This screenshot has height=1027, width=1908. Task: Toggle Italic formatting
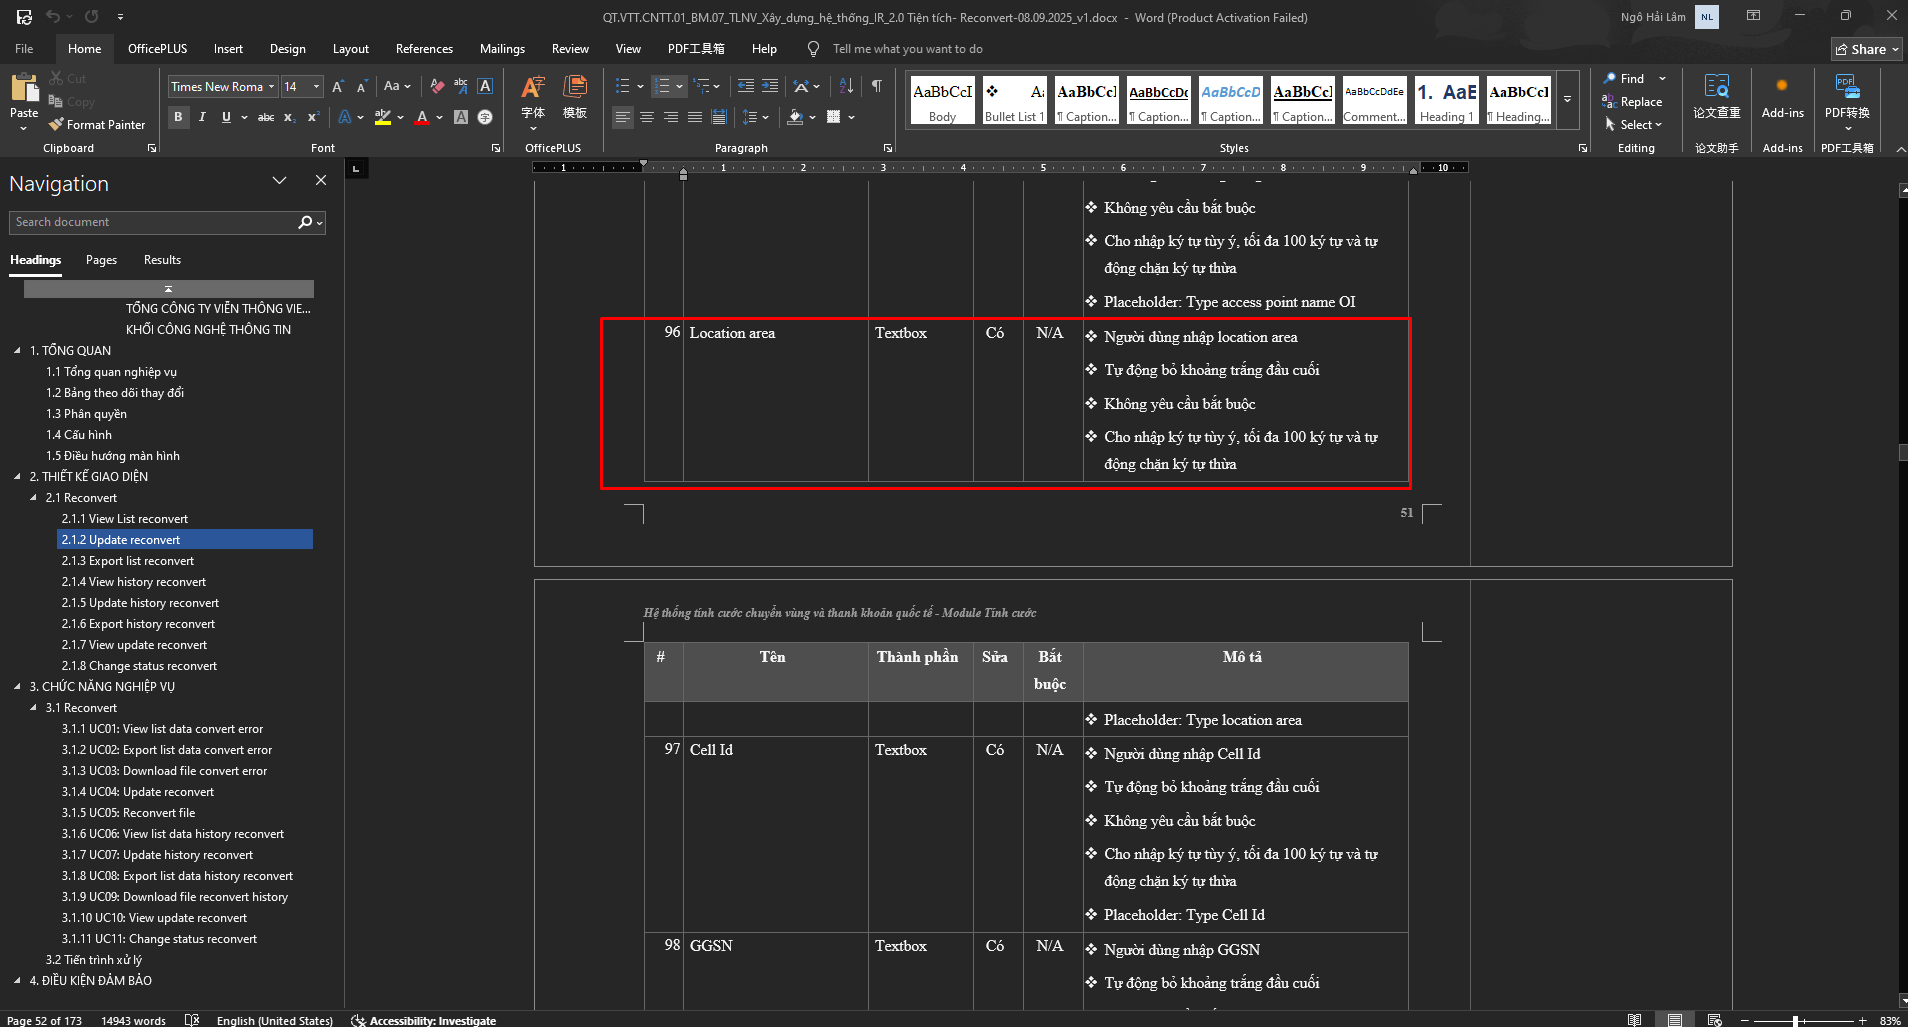202,117
